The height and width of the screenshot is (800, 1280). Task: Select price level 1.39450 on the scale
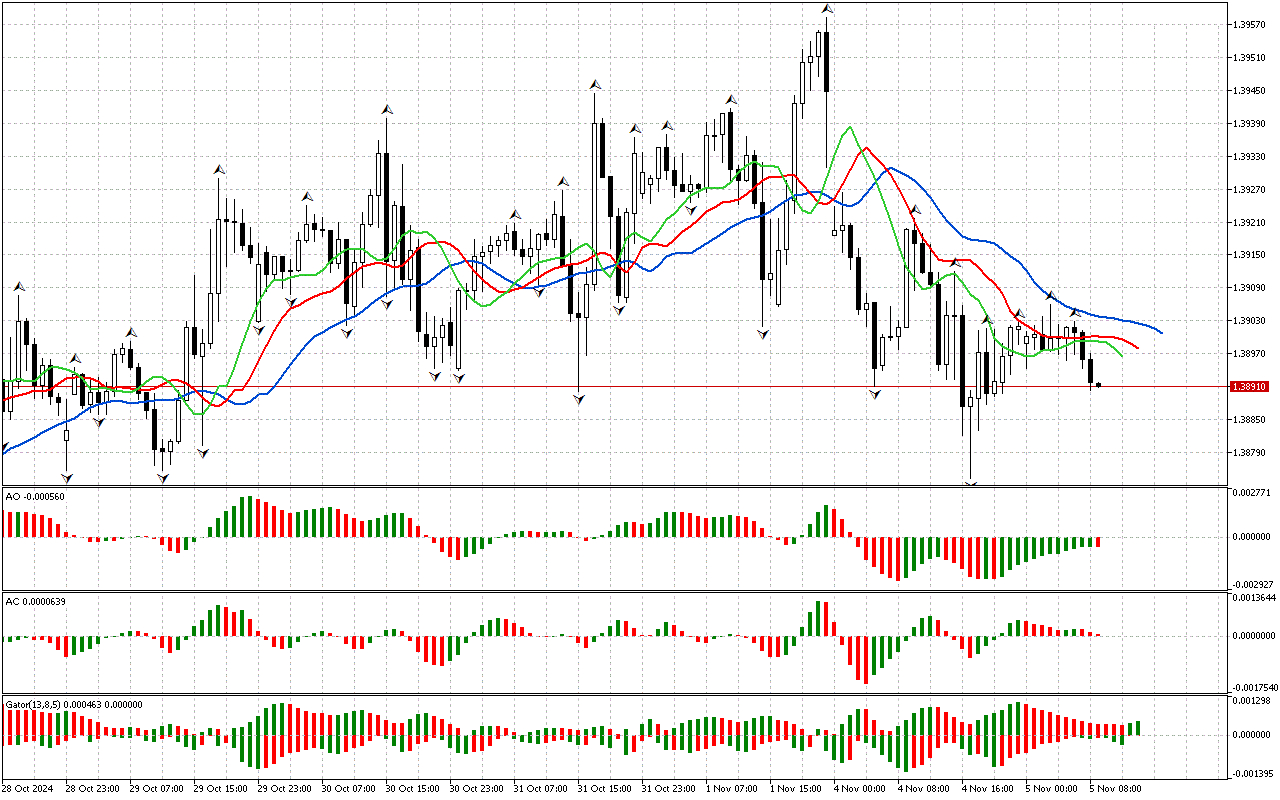[1249, 91]
